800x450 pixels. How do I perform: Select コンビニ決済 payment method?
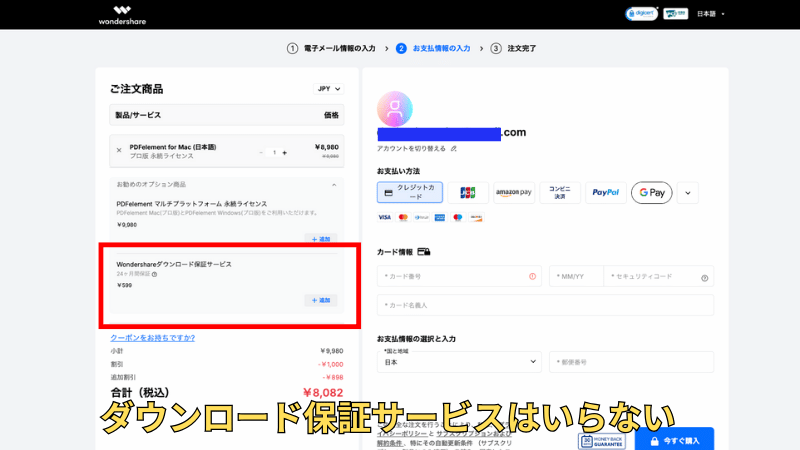[560, 192]
